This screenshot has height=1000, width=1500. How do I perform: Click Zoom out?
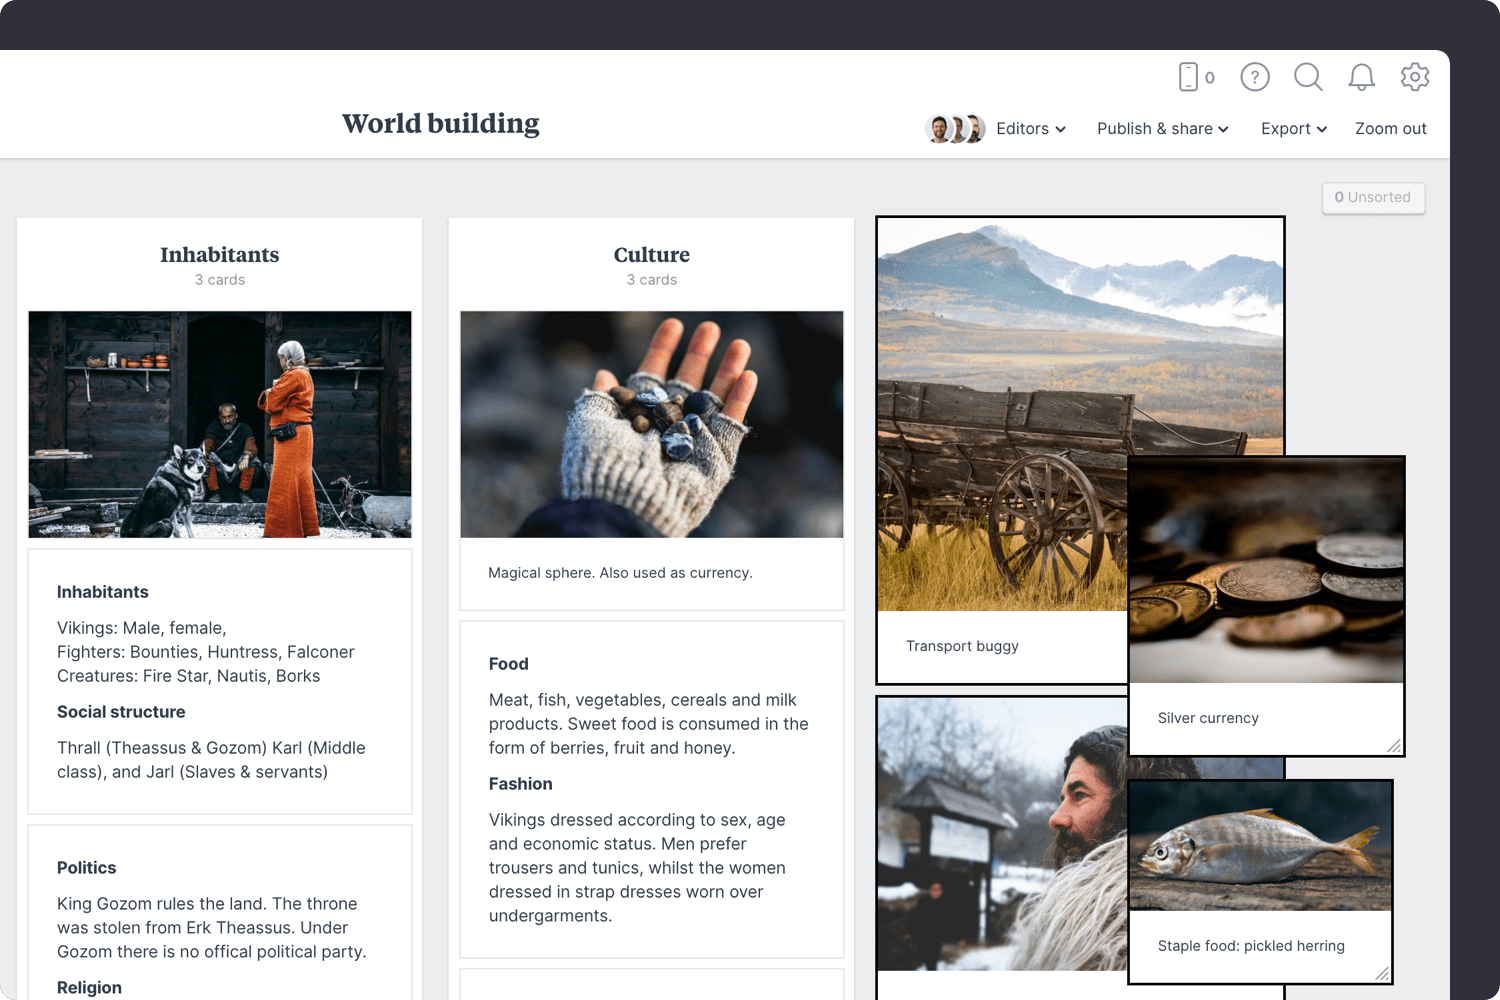click(1391, 128)
